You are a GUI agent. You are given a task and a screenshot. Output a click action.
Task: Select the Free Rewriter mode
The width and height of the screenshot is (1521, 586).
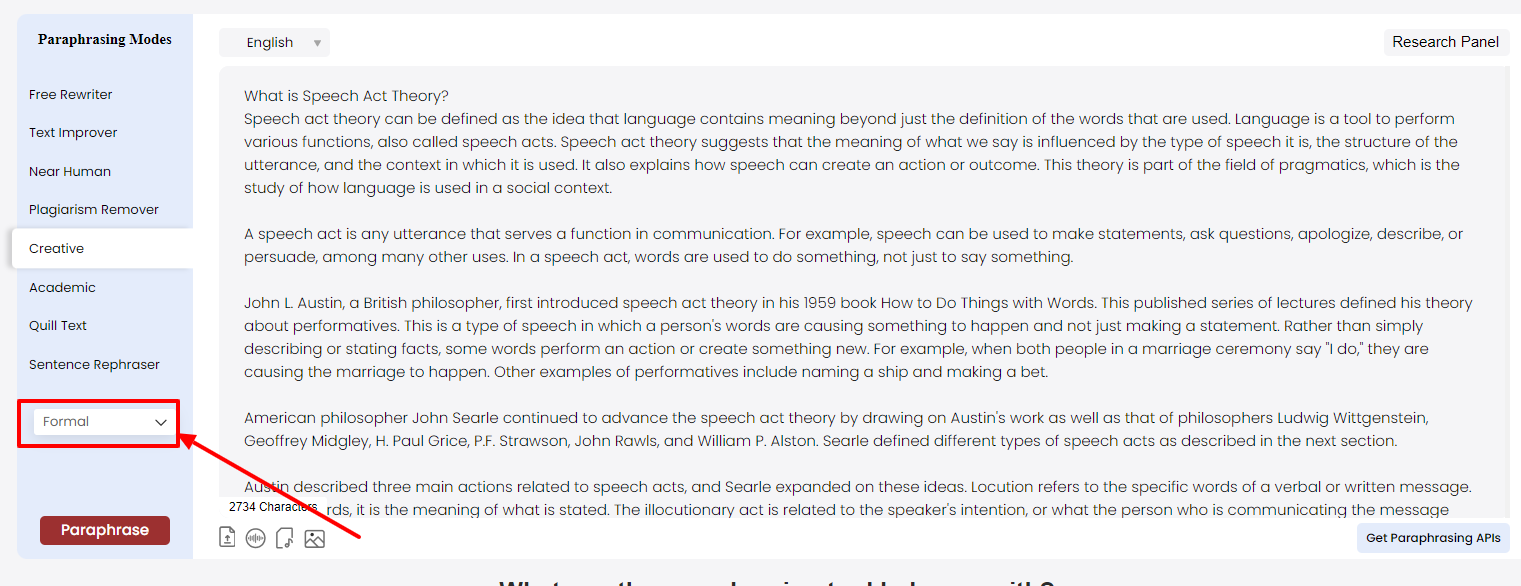(71, 95)
